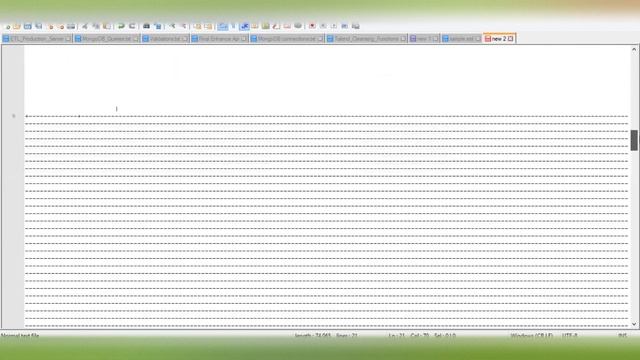The height and width of the screenshot is (360, 640).
Task: Close the new 1 tab
Action: [435, 39]
